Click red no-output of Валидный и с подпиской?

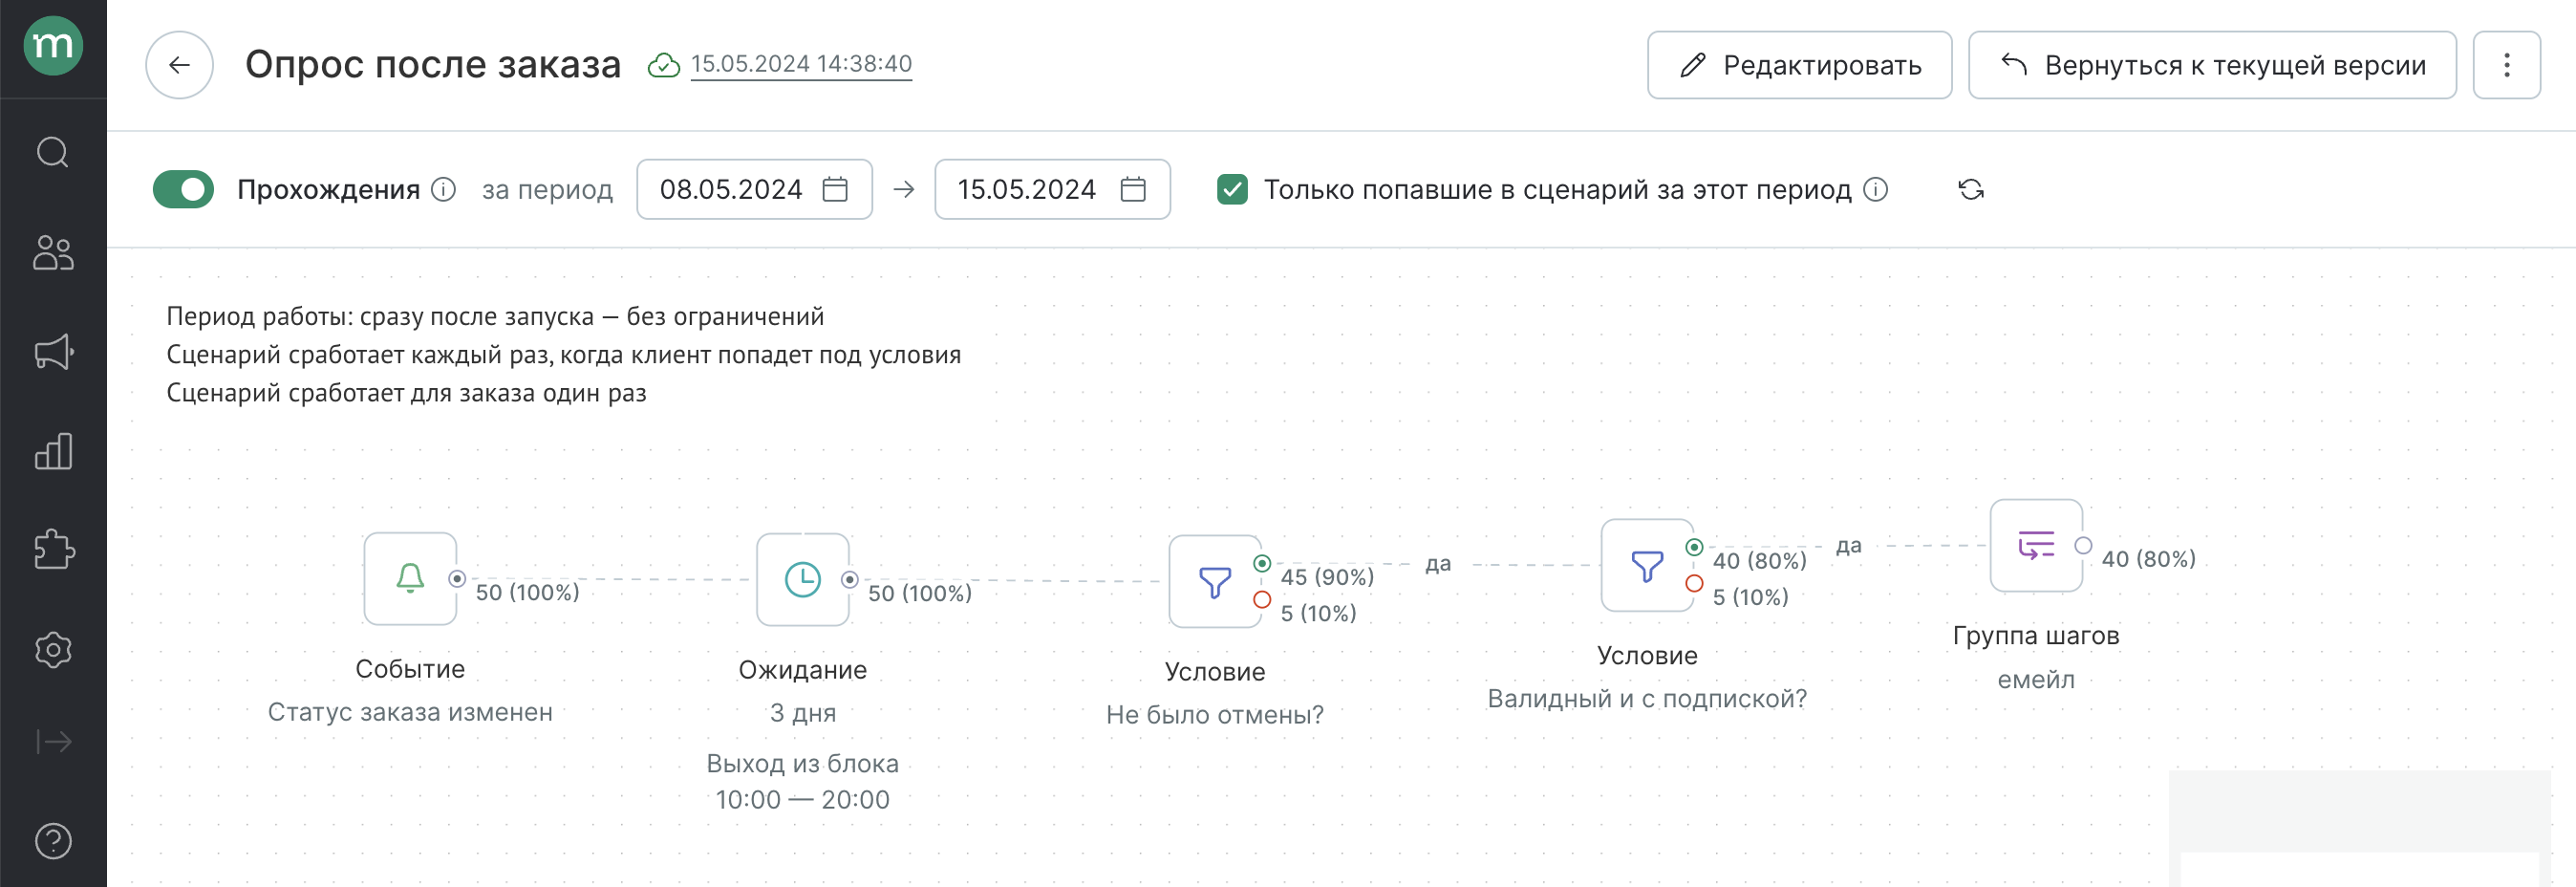(1694, 583)
